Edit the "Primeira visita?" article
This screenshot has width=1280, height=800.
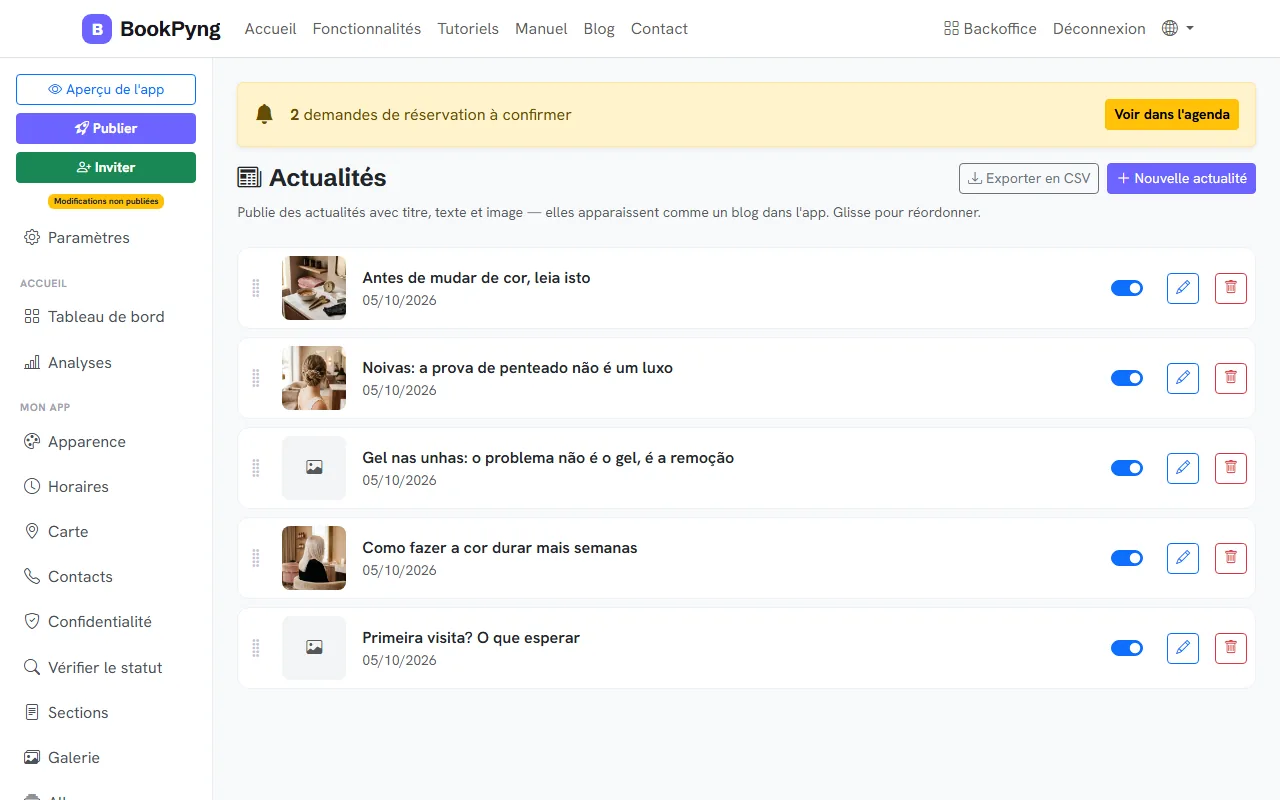[1183, 648]
